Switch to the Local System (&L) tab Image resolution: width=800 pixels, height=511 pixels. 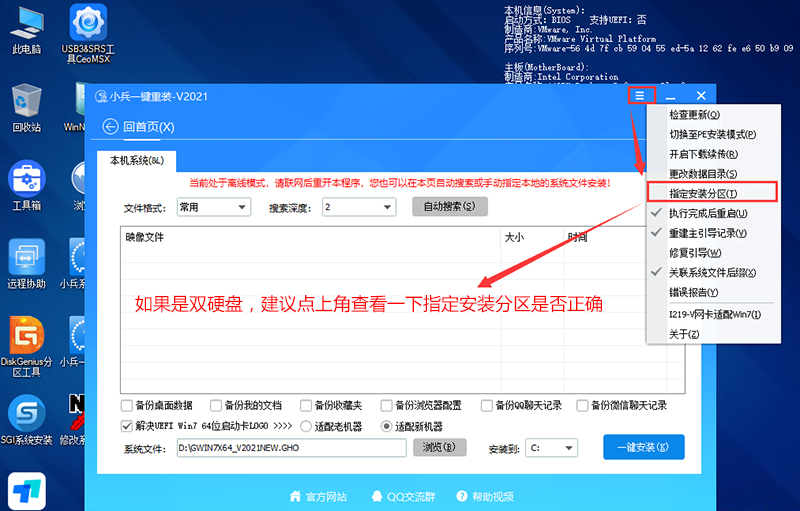coord(137,161)
